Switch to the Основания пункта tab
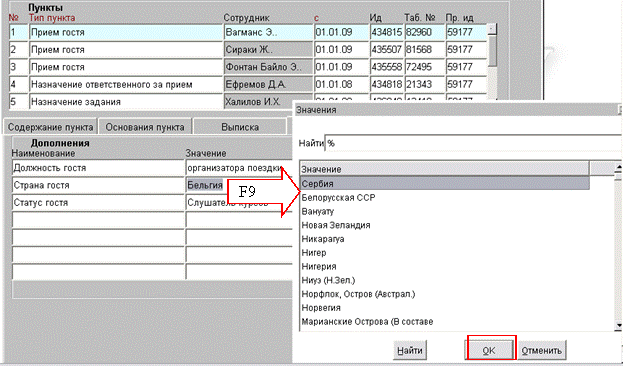623x366 pixels. (145, 127)
